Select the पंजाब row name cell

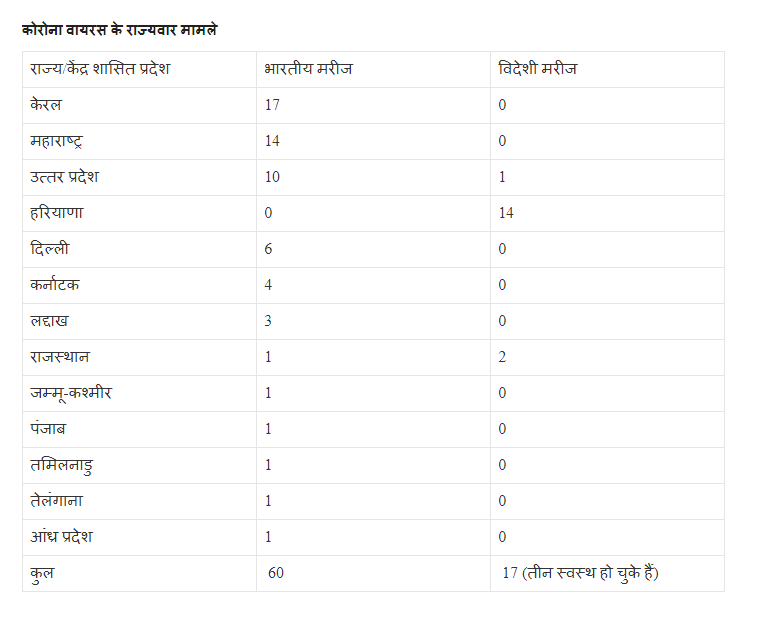(x=139, y=430)
